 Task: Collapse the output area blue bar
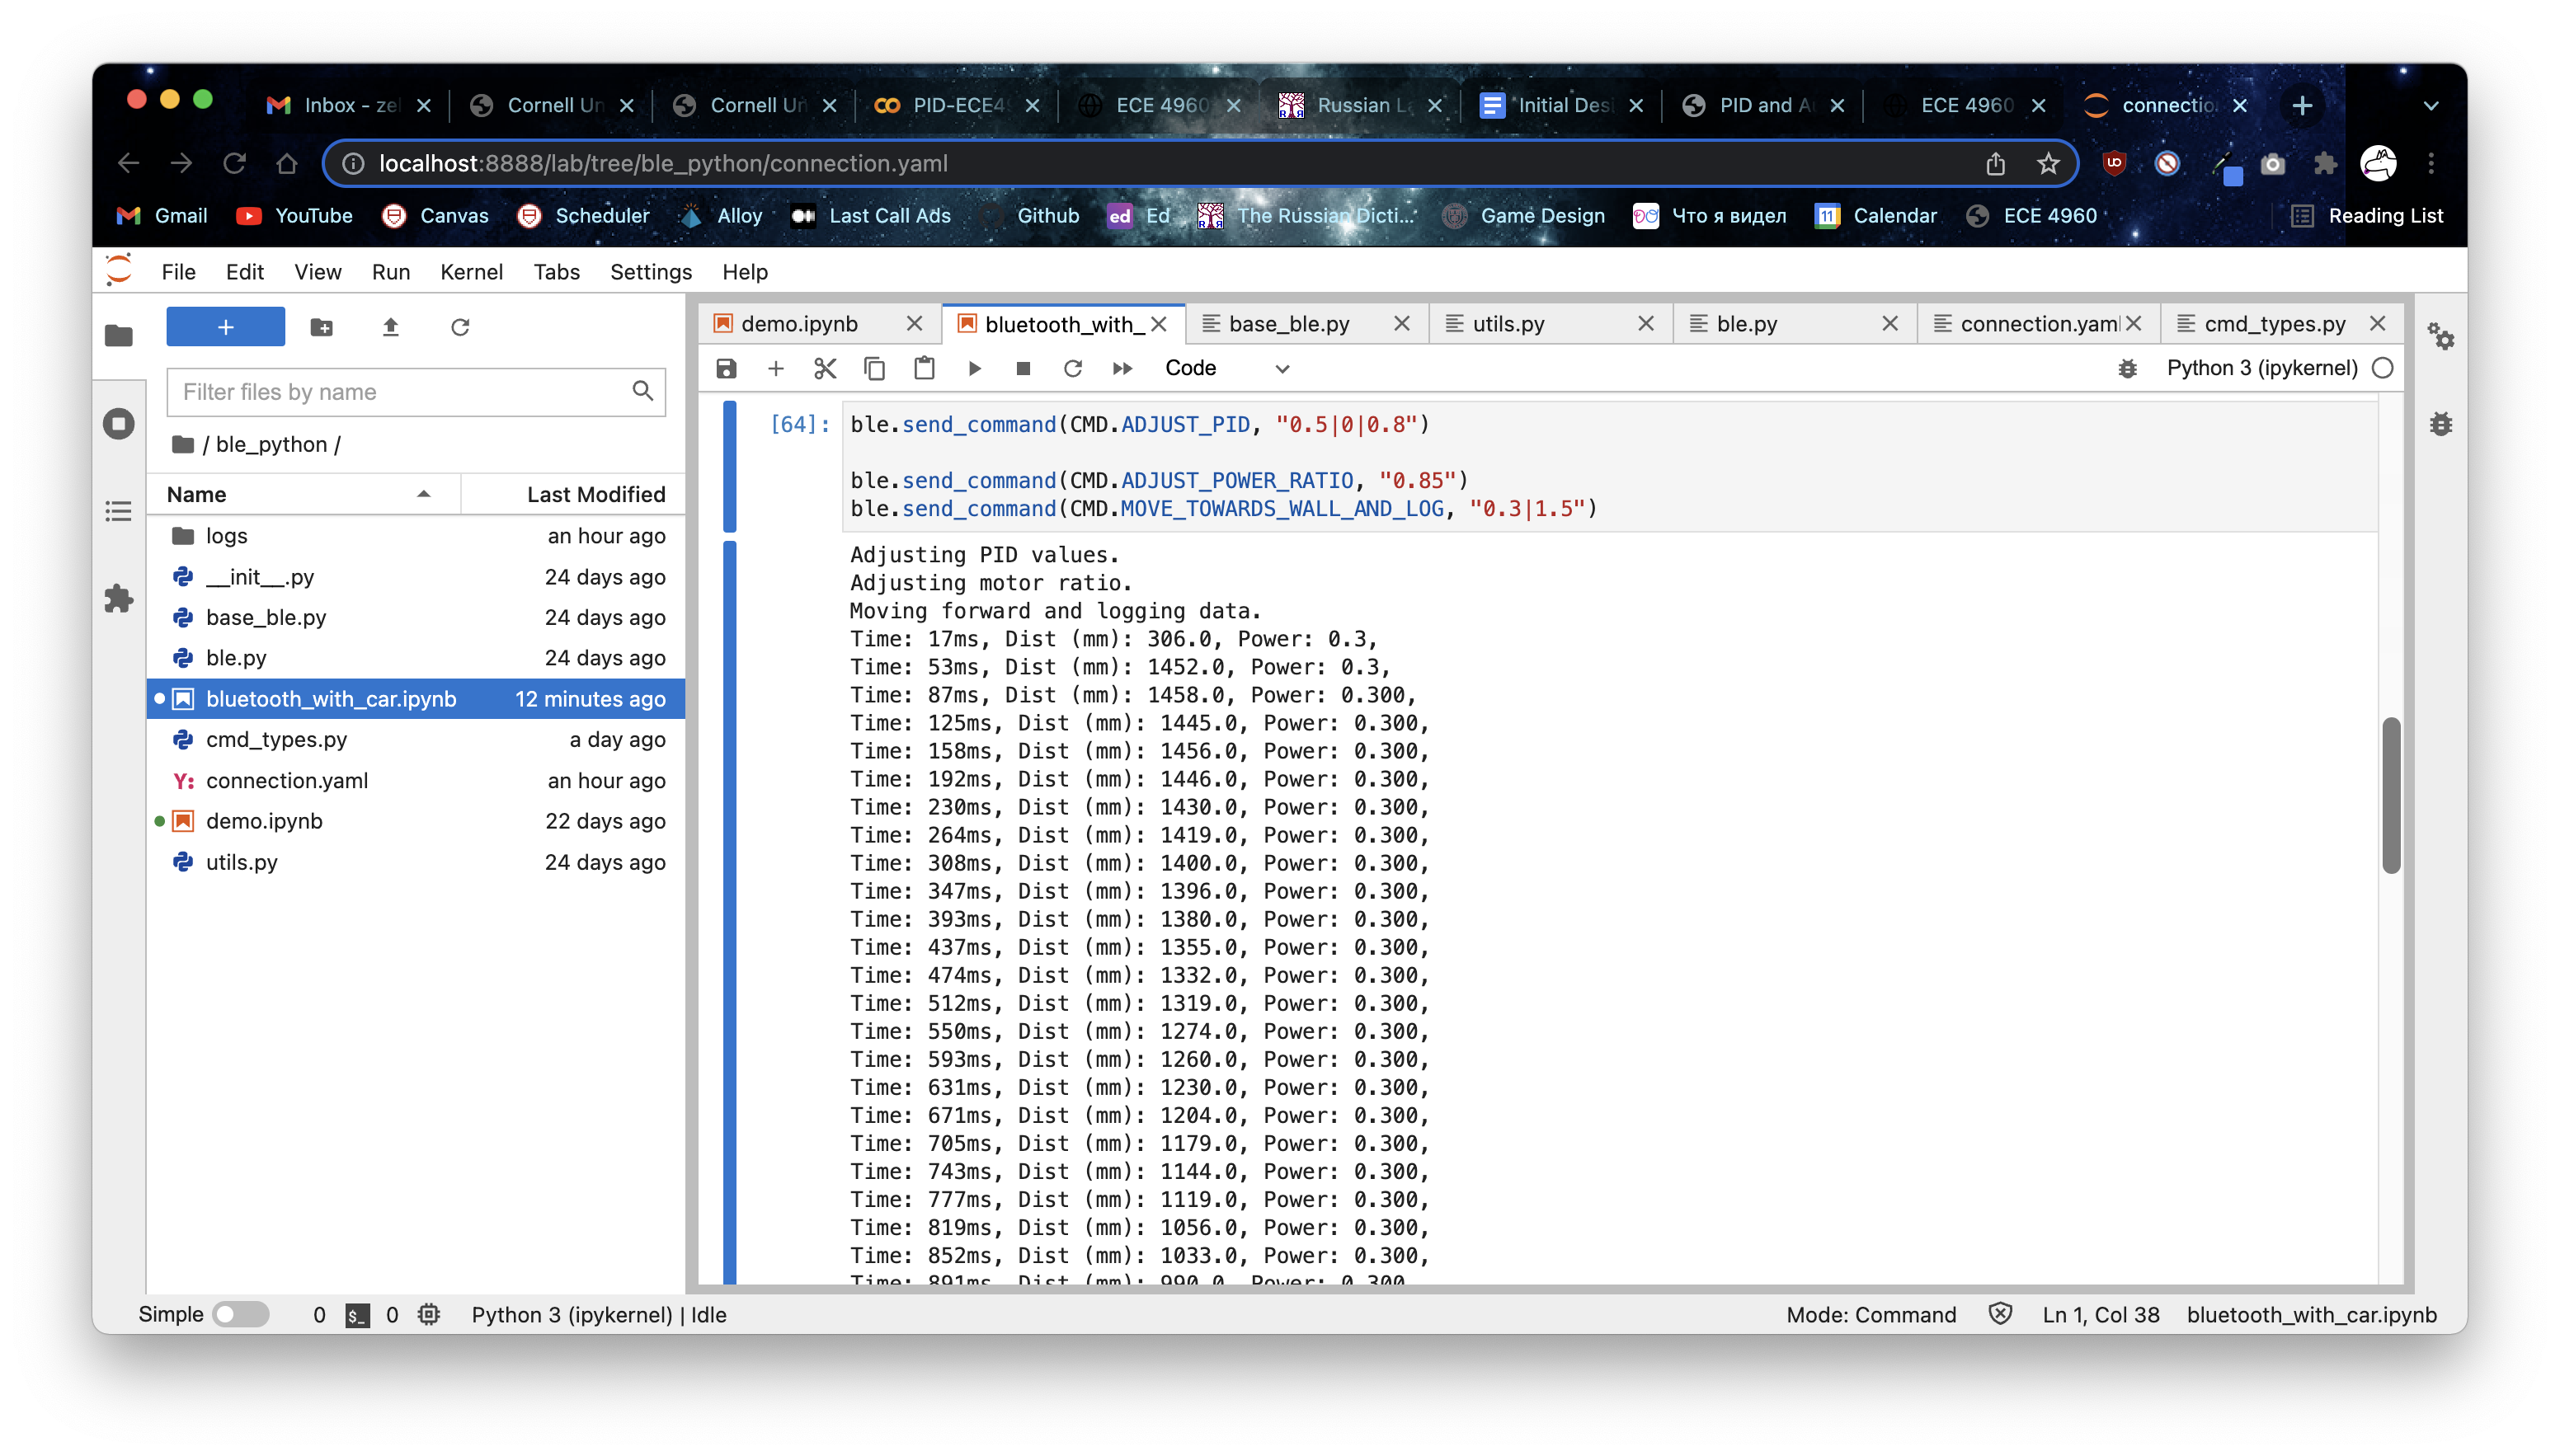[x=730, y=912]
